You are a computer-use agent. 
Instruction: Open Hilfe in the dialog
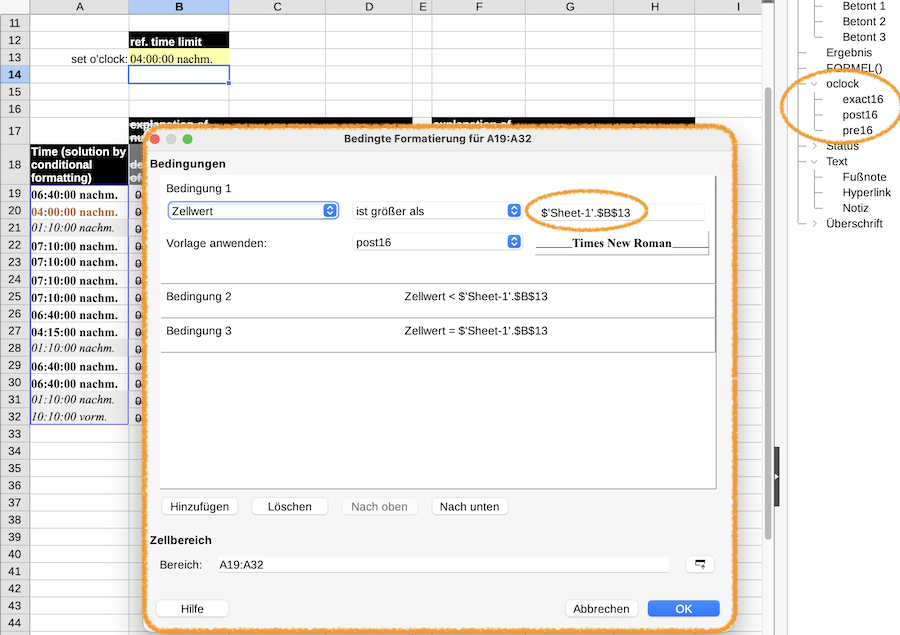pos(192,609)
